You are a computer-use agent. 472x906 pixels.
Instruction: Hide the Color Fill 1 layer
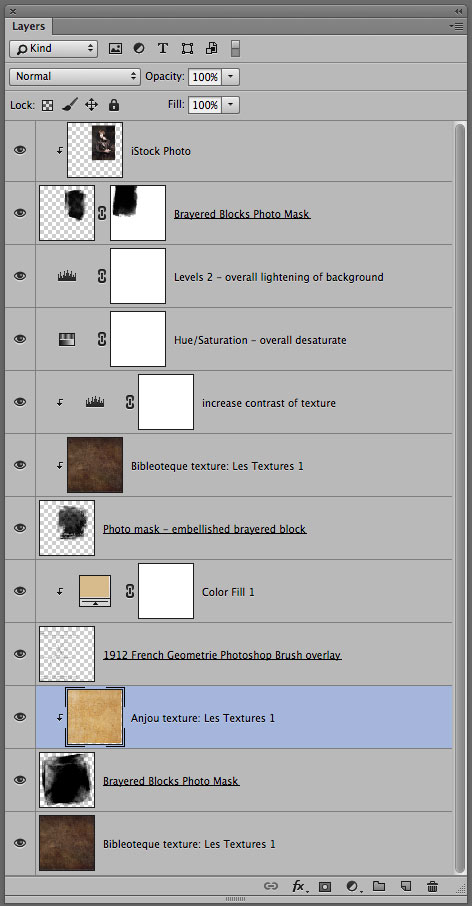pyautogui.click(x=20, y=591)
